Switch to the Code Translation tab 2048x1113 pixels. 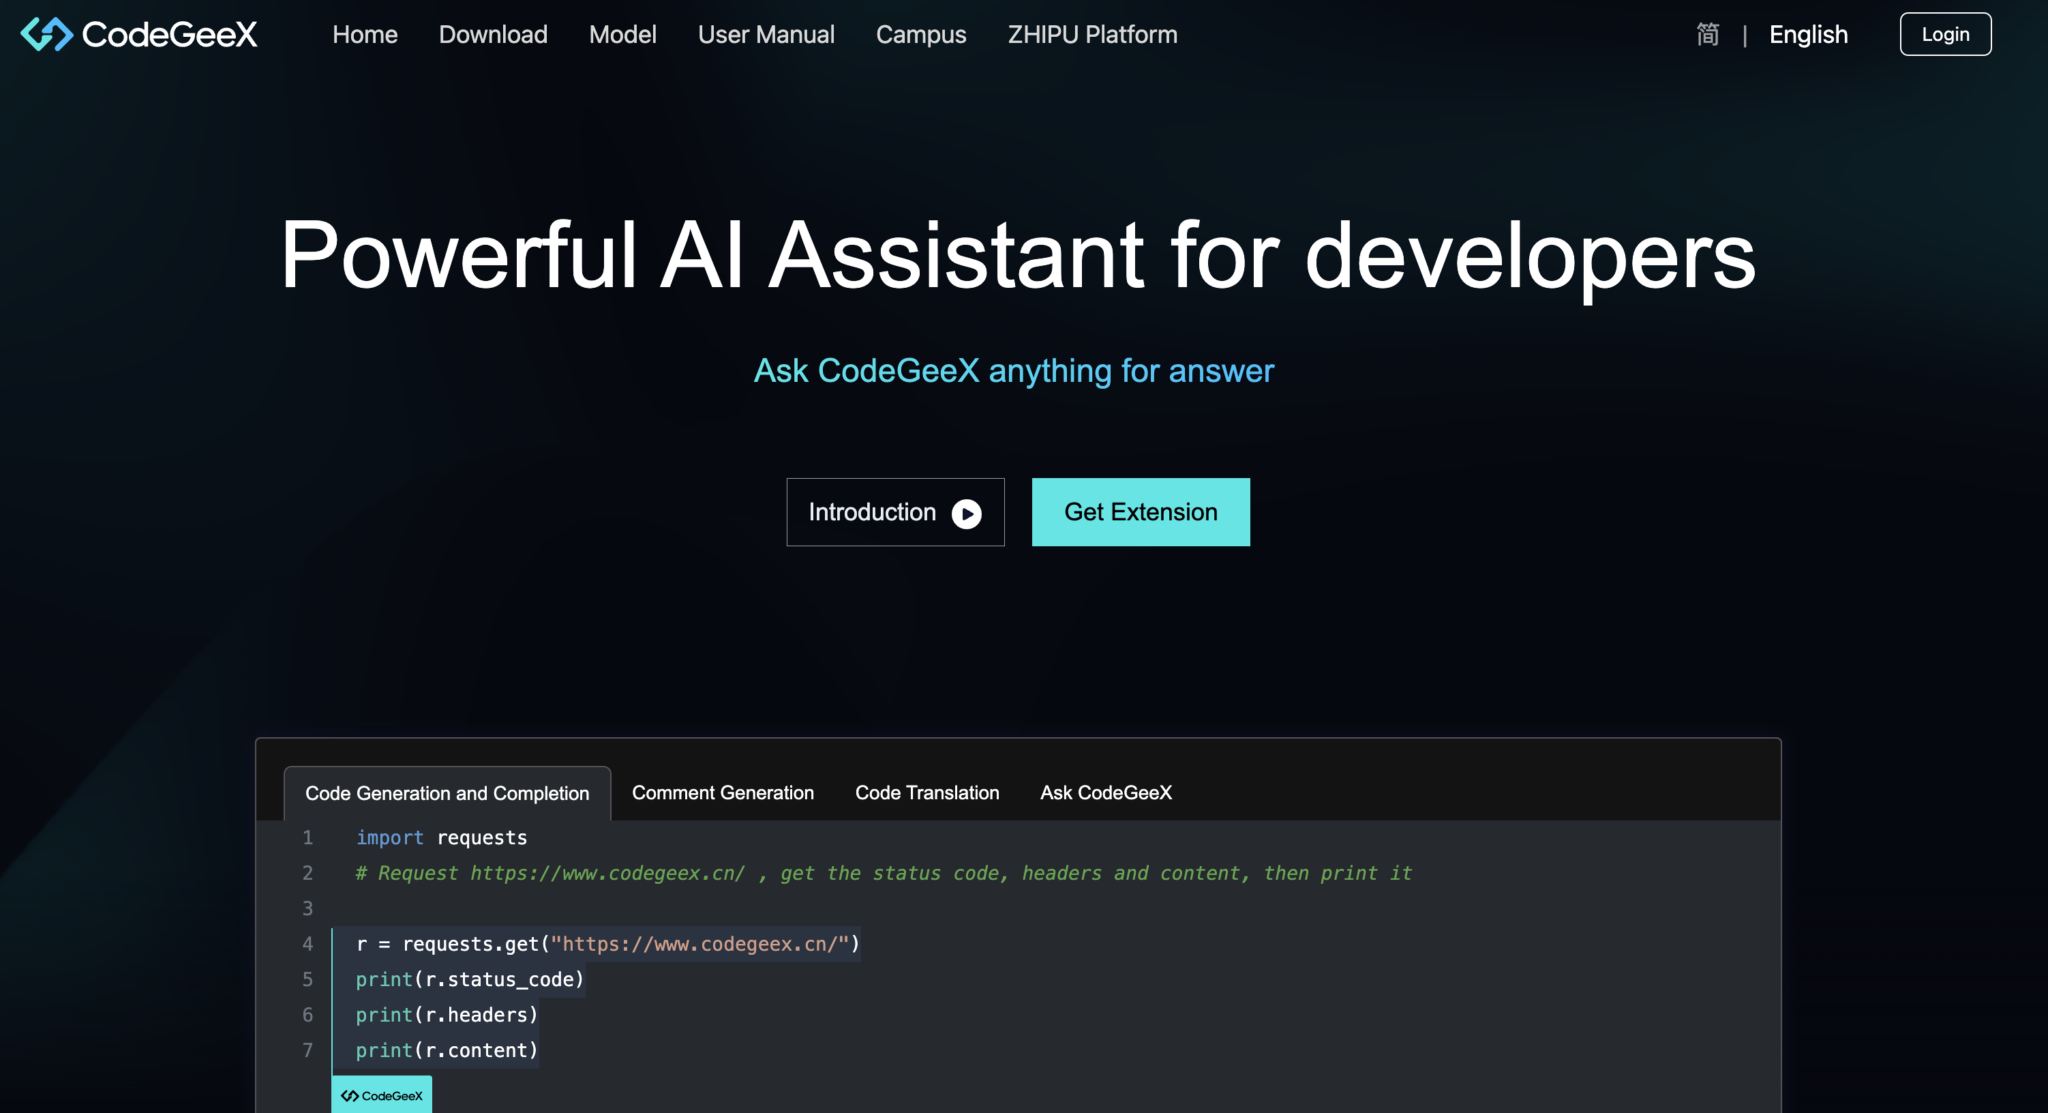tap(926, 792)
